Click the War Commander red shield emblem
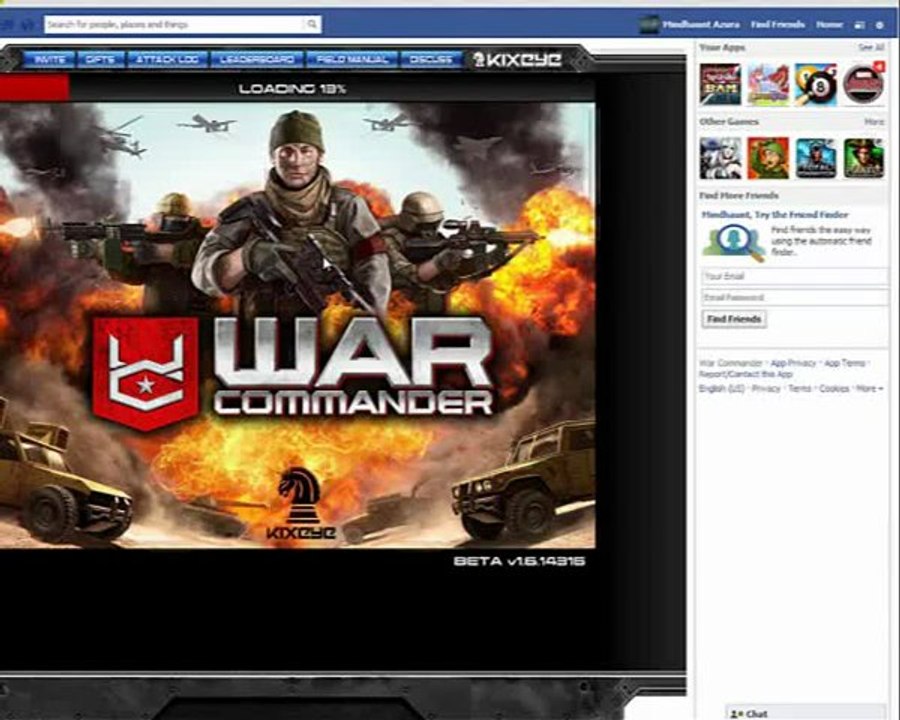Image resolution: width=900 pixels, height=720 pixels. pyautogui.click(x=146, y=374)
